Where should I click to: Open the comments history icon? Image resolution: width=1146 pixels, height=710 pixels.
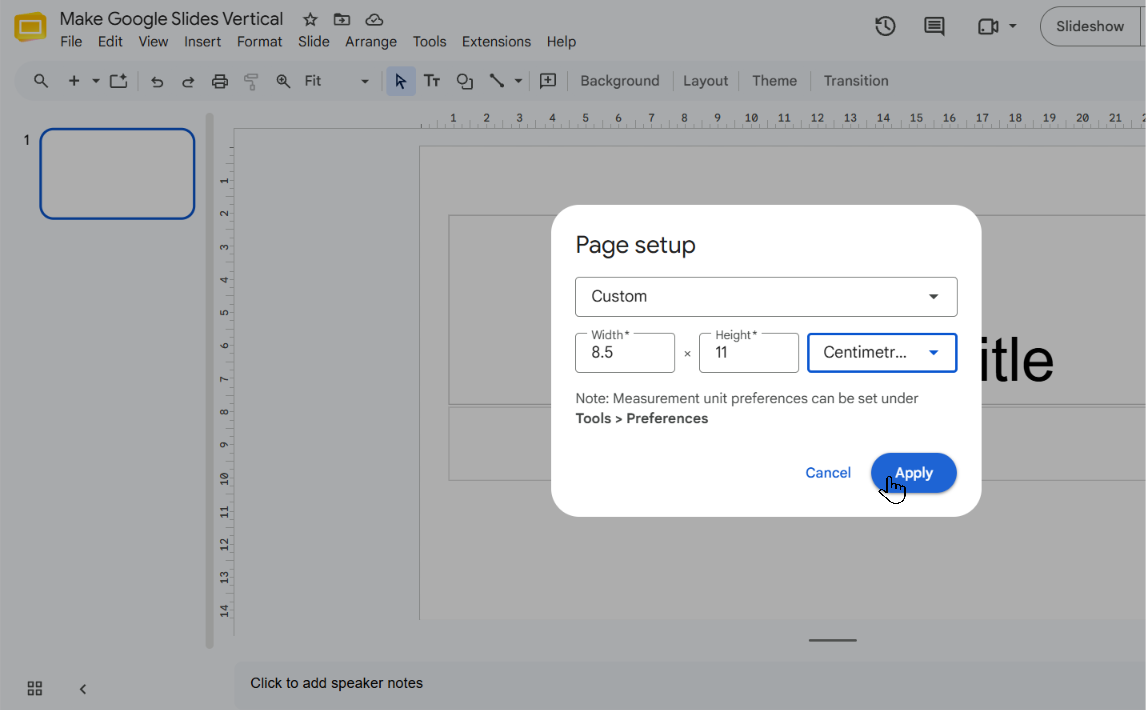click(934, 26)
